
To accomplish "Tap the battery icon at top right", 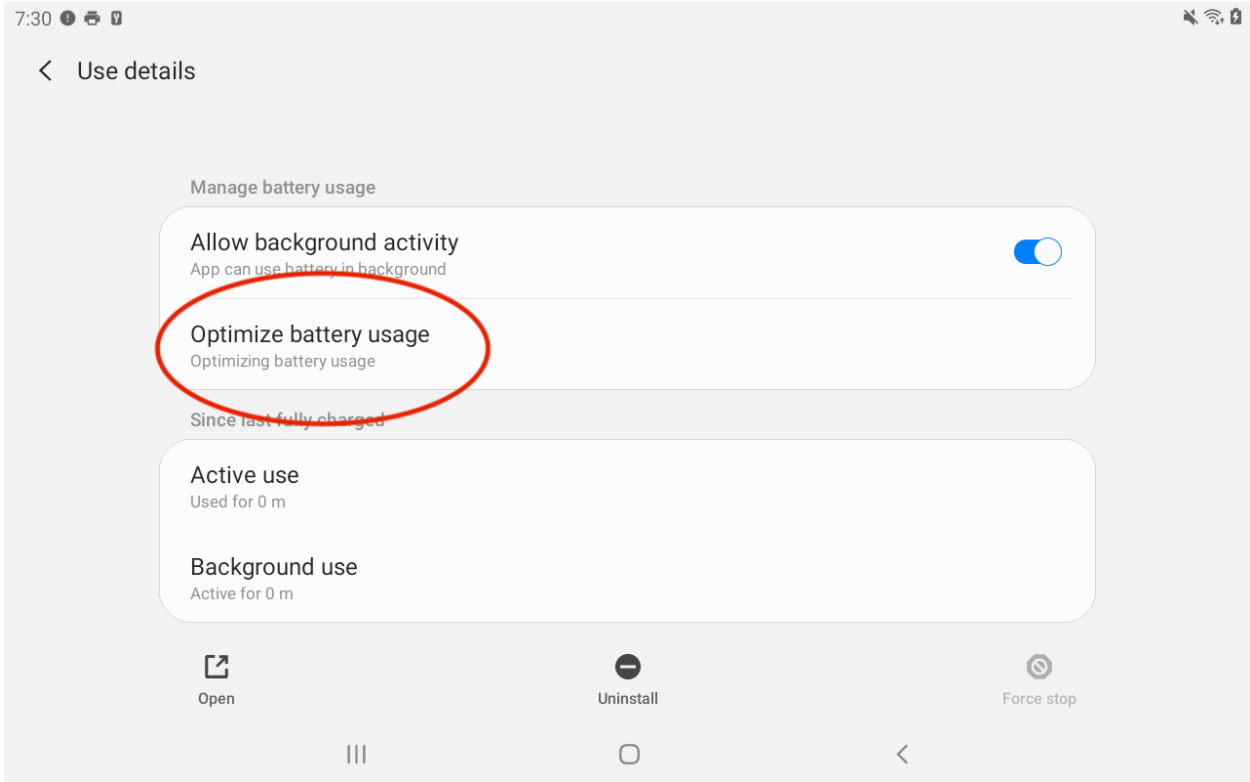I will (1235, 18).
